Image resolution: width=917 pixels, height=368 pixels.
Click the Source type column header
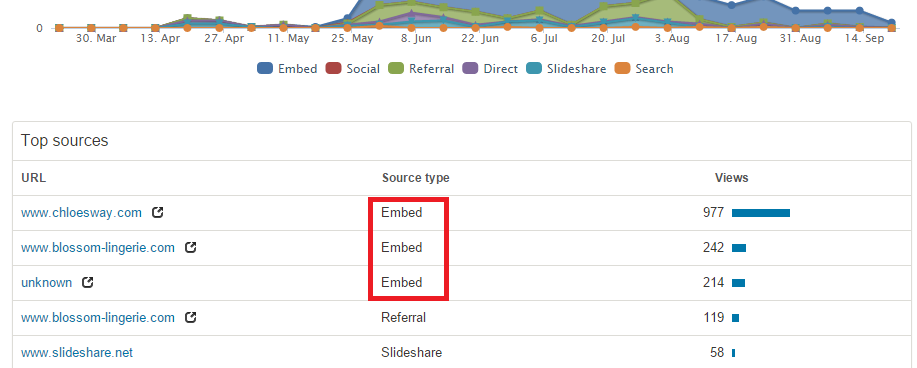coord(416,178)
